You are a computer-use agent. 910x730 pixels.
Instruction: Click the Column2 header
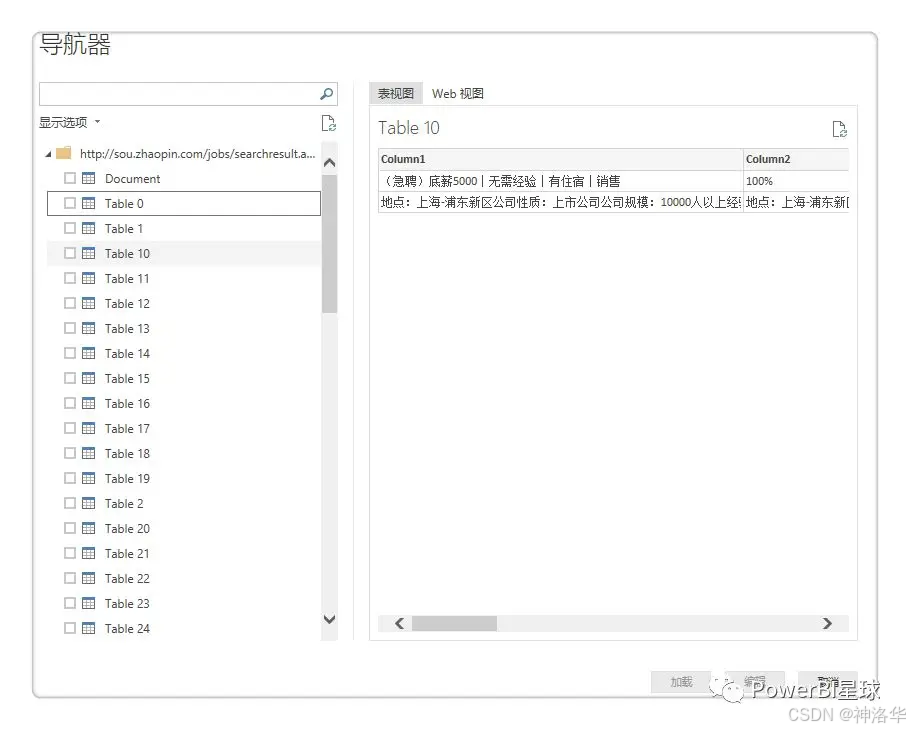coord(796,159)
